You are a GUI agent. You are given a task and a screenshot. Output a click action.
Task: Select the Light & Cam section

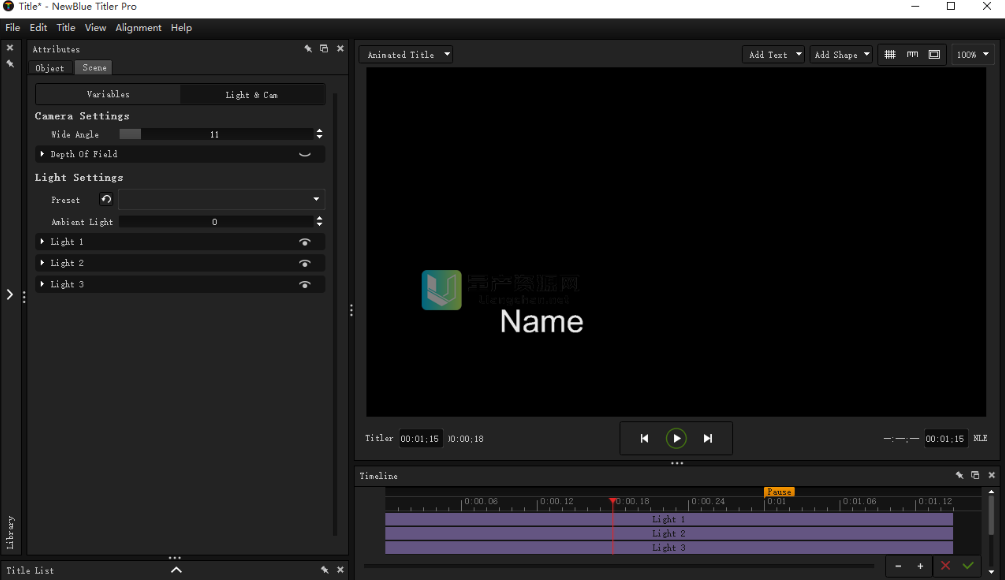coord(252,95)
